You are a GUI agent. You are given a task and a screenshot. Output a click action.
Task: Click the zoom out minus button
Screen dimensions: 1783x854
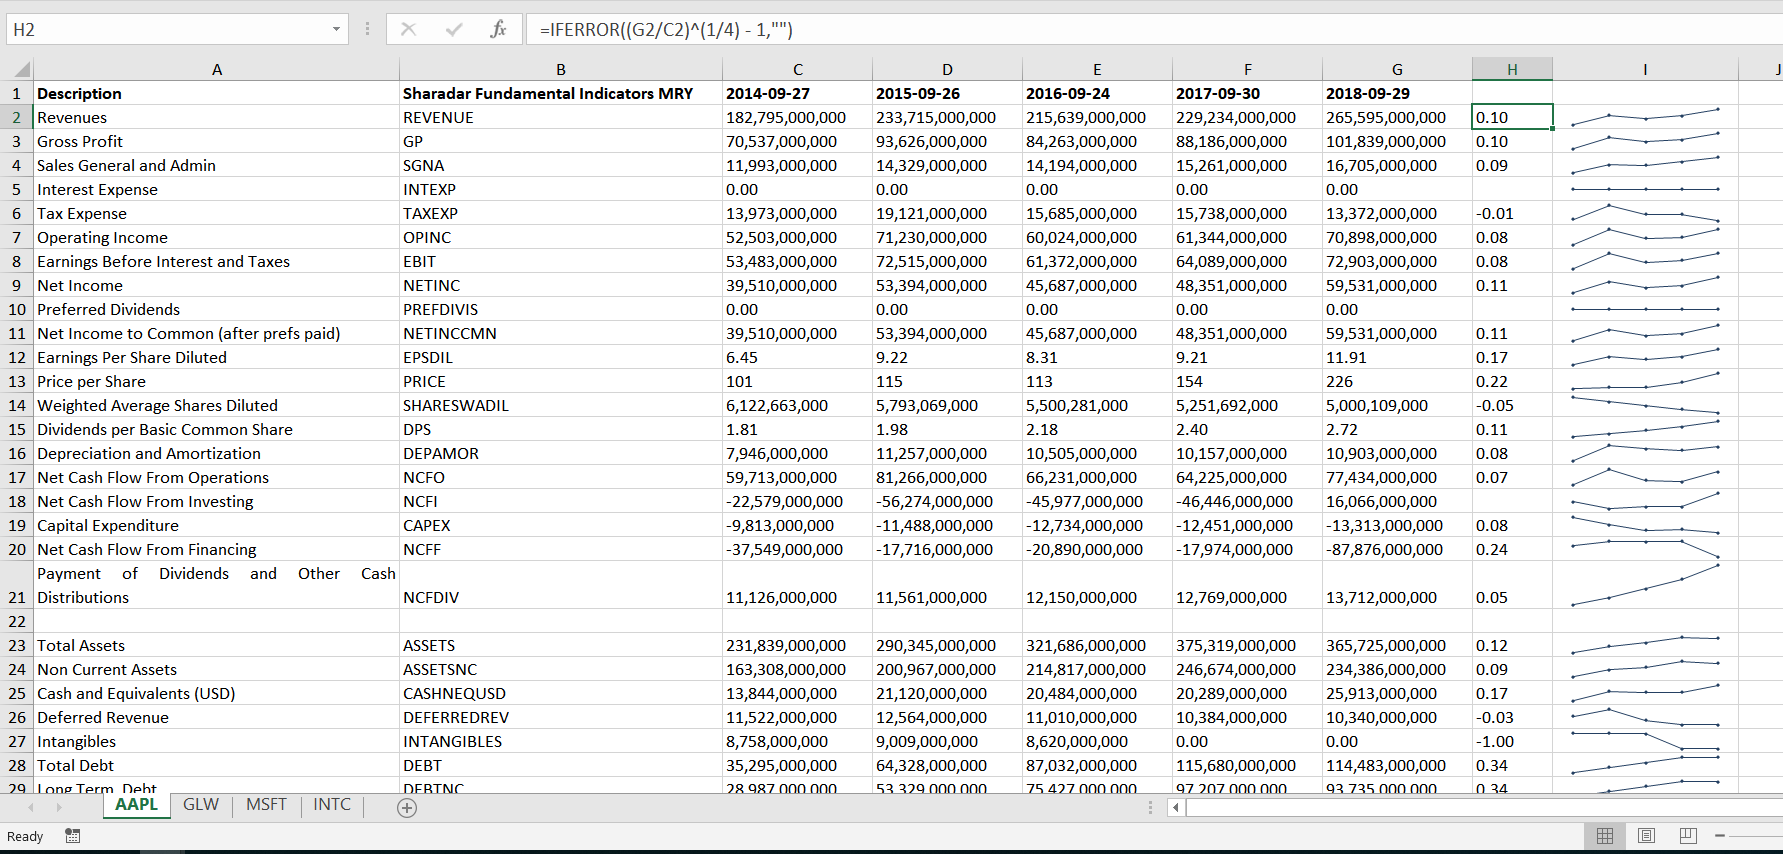click(1720, 836)
